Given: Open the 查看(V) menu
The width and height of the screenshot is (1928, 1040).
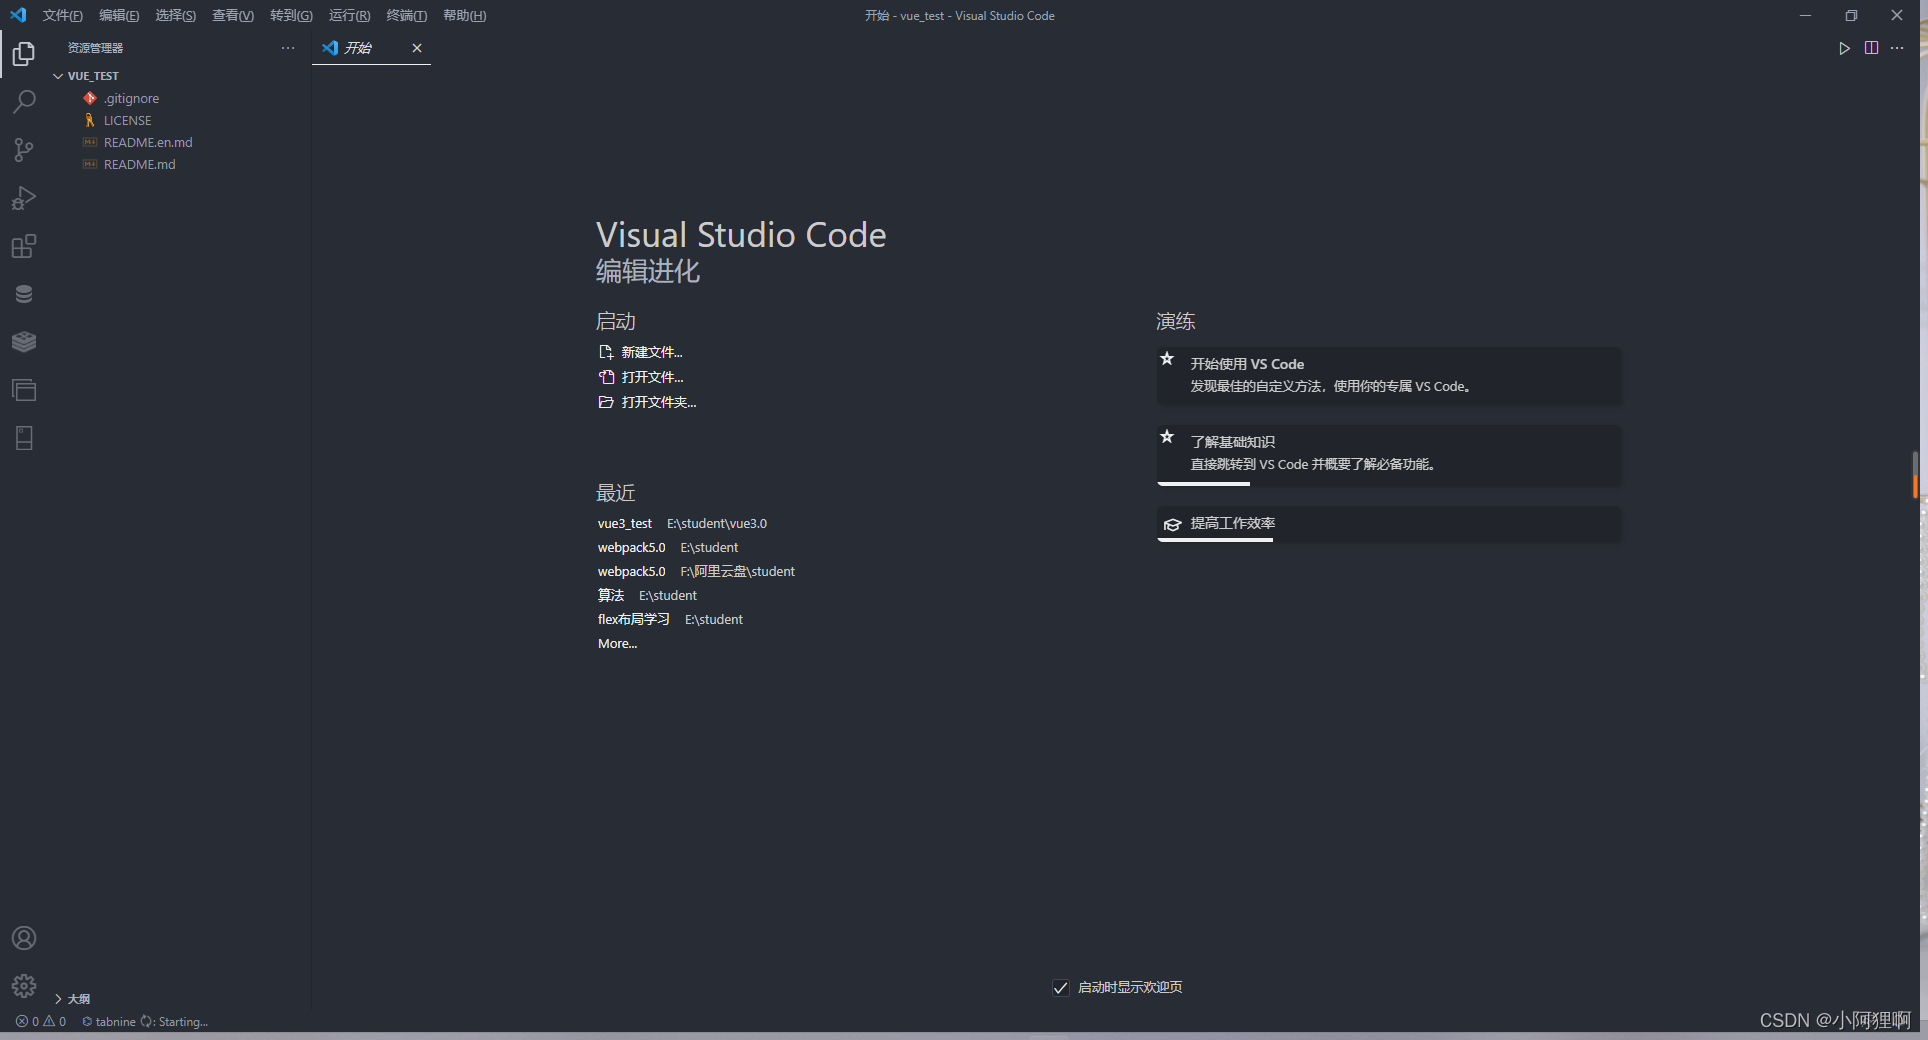Looking at the screenshot, I should (x=233, y=15).
